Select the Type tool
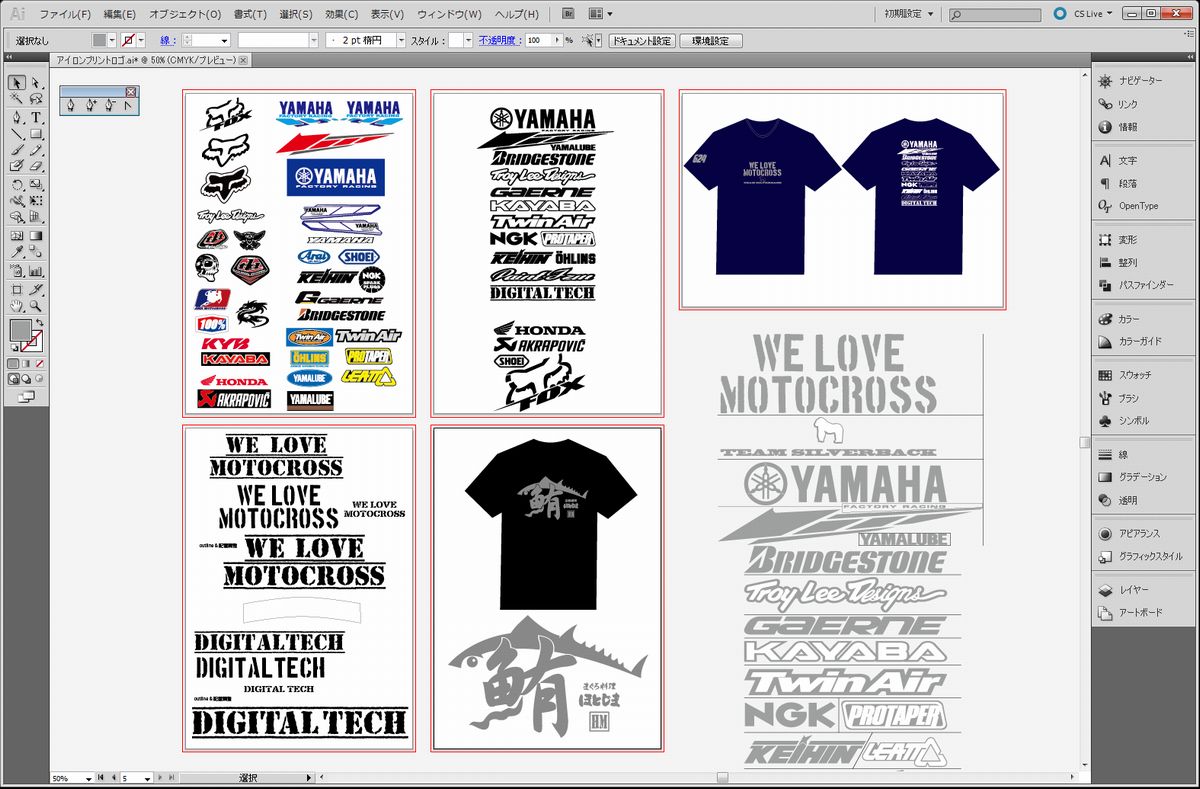1200x789 pixels. [36, 118]
